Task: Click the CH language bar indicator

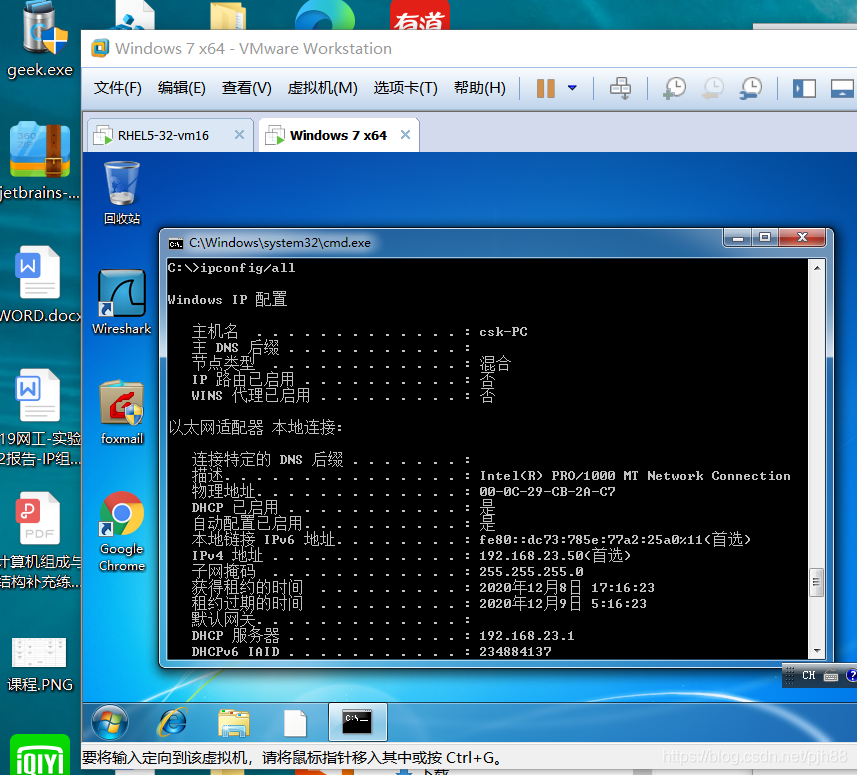Action: [808, 676]
